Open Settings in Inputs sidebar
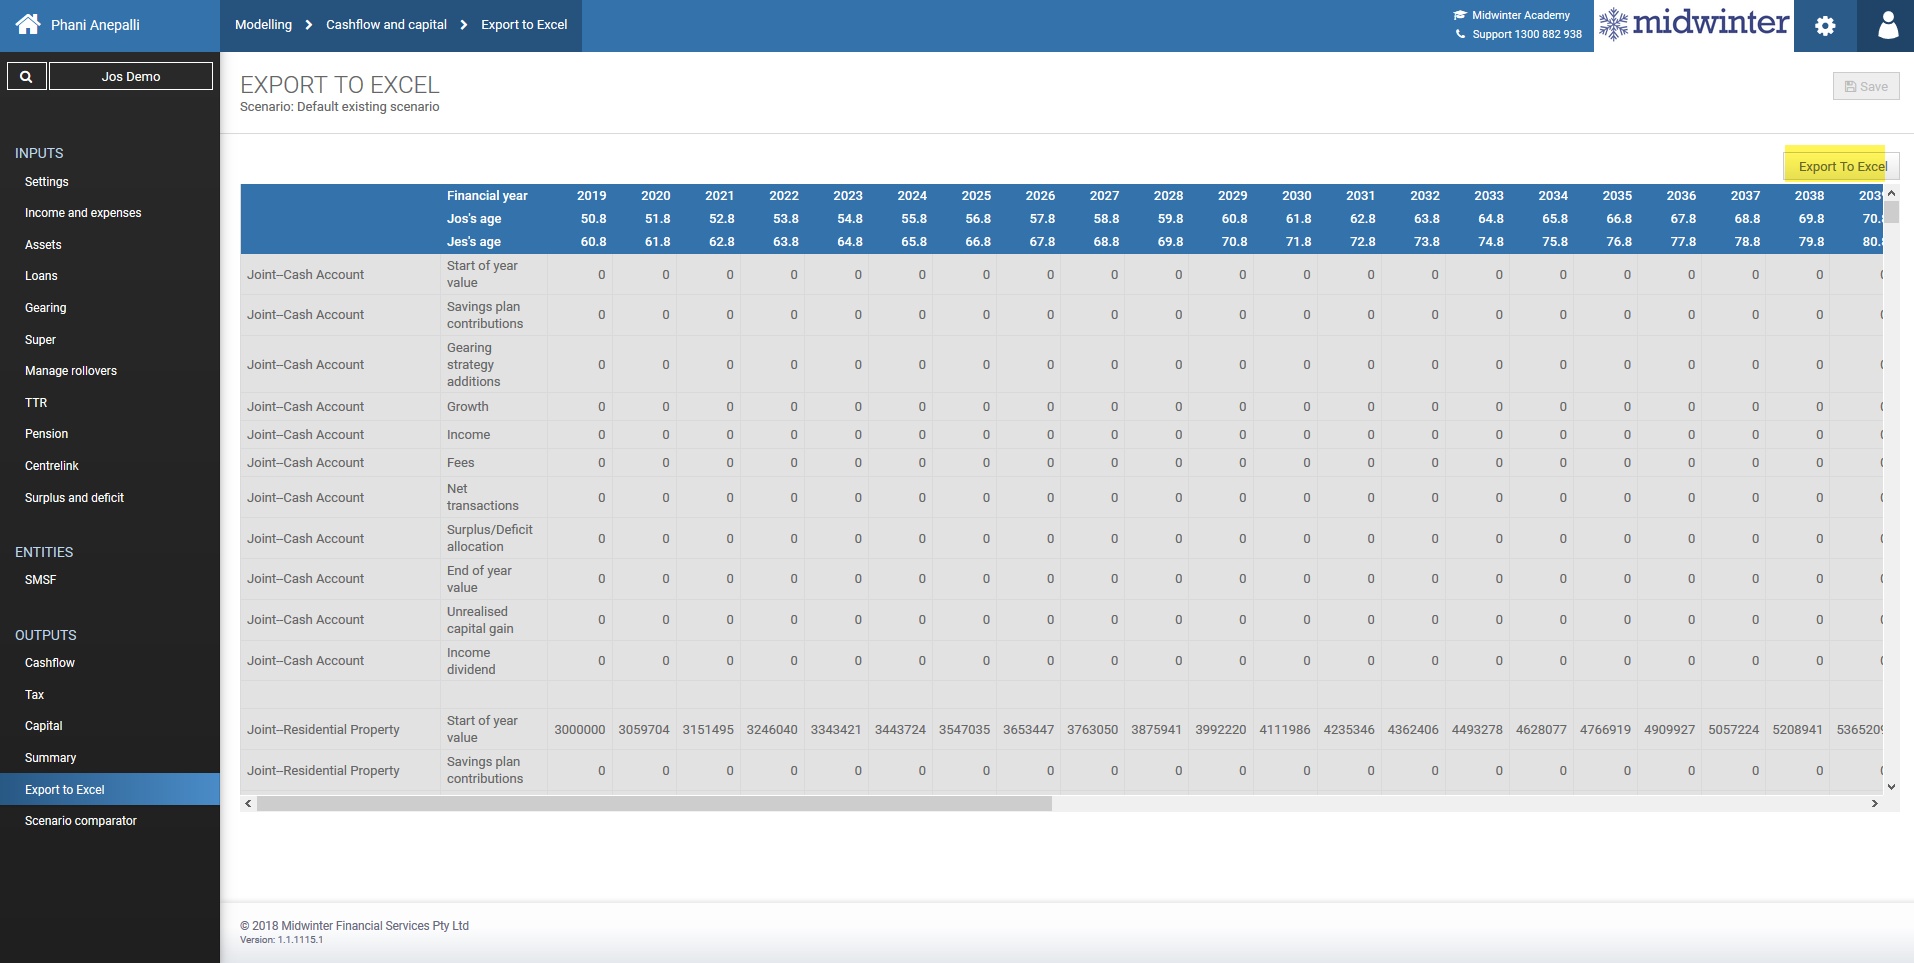1914x963 pixels. pos(47,182)
